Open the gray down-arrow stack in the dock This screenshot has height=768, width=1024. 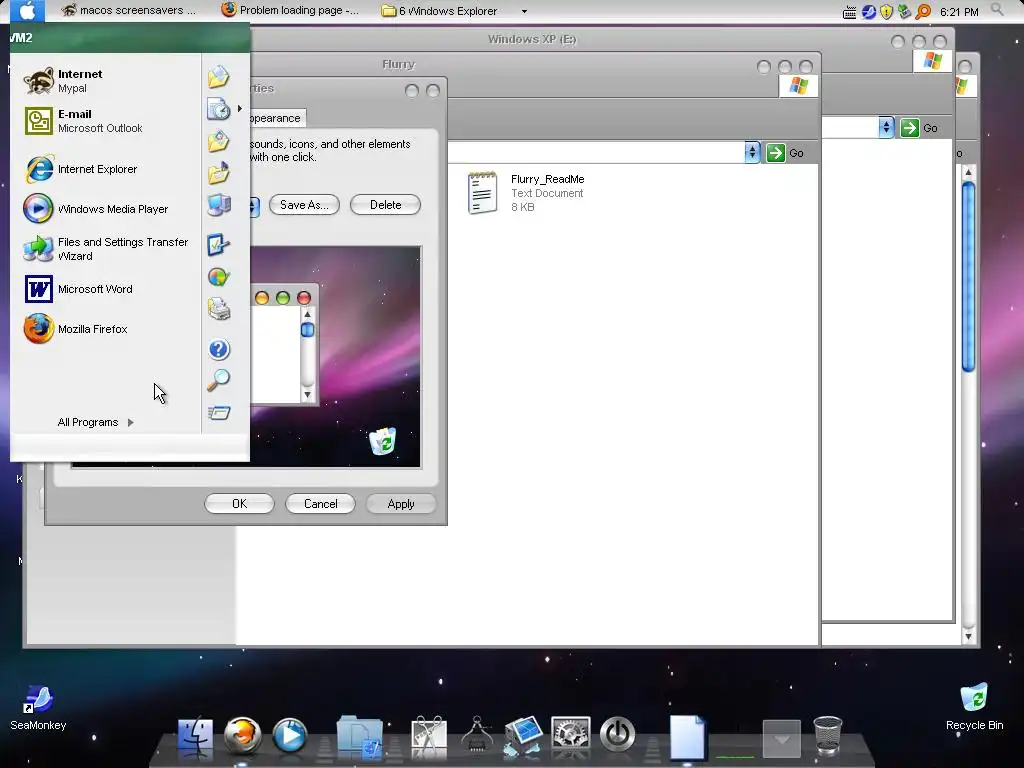(781, 738)
